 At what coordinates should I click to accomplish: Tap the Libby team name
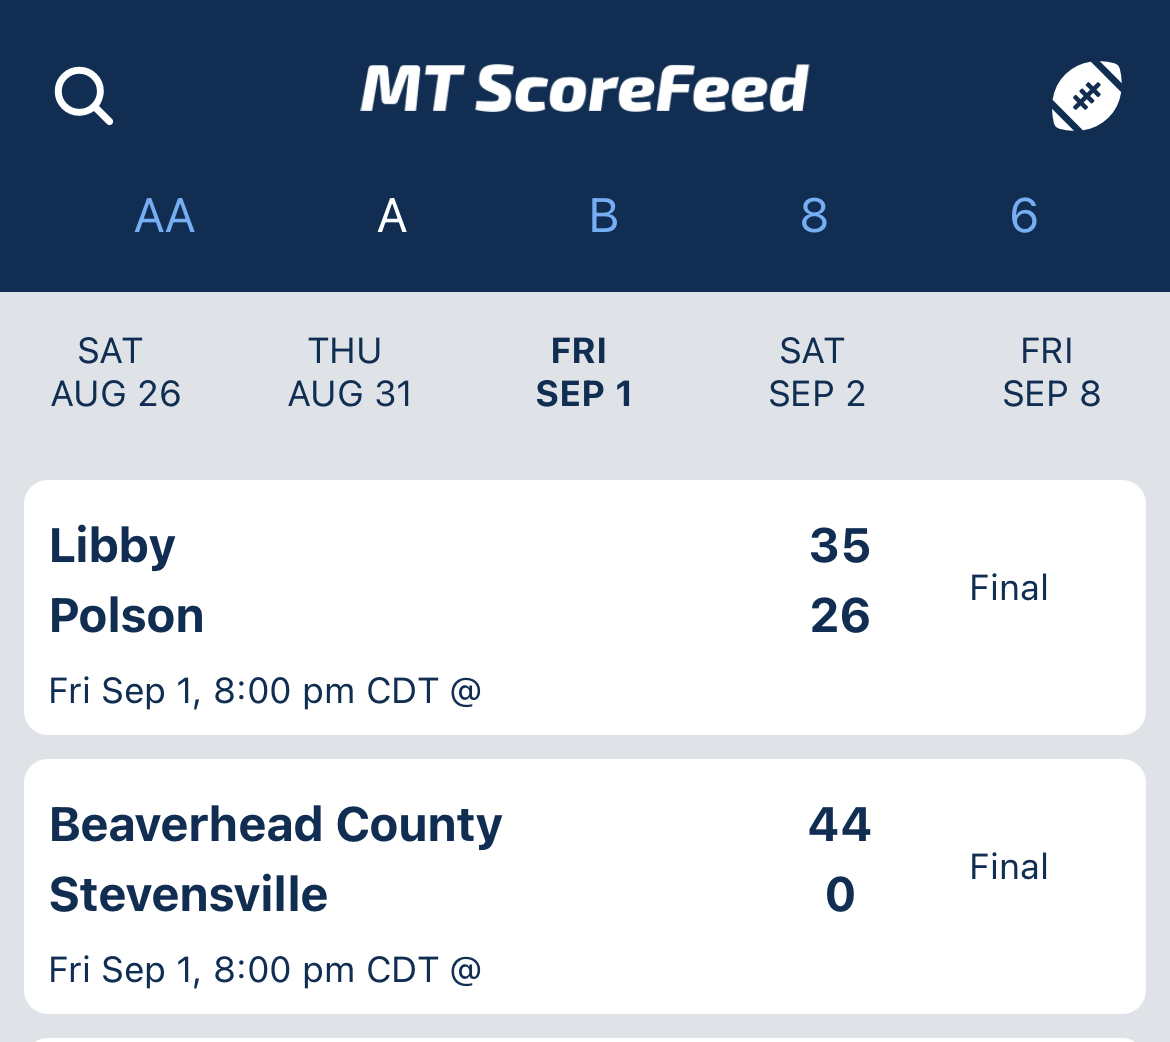click(x=112, y=546)
